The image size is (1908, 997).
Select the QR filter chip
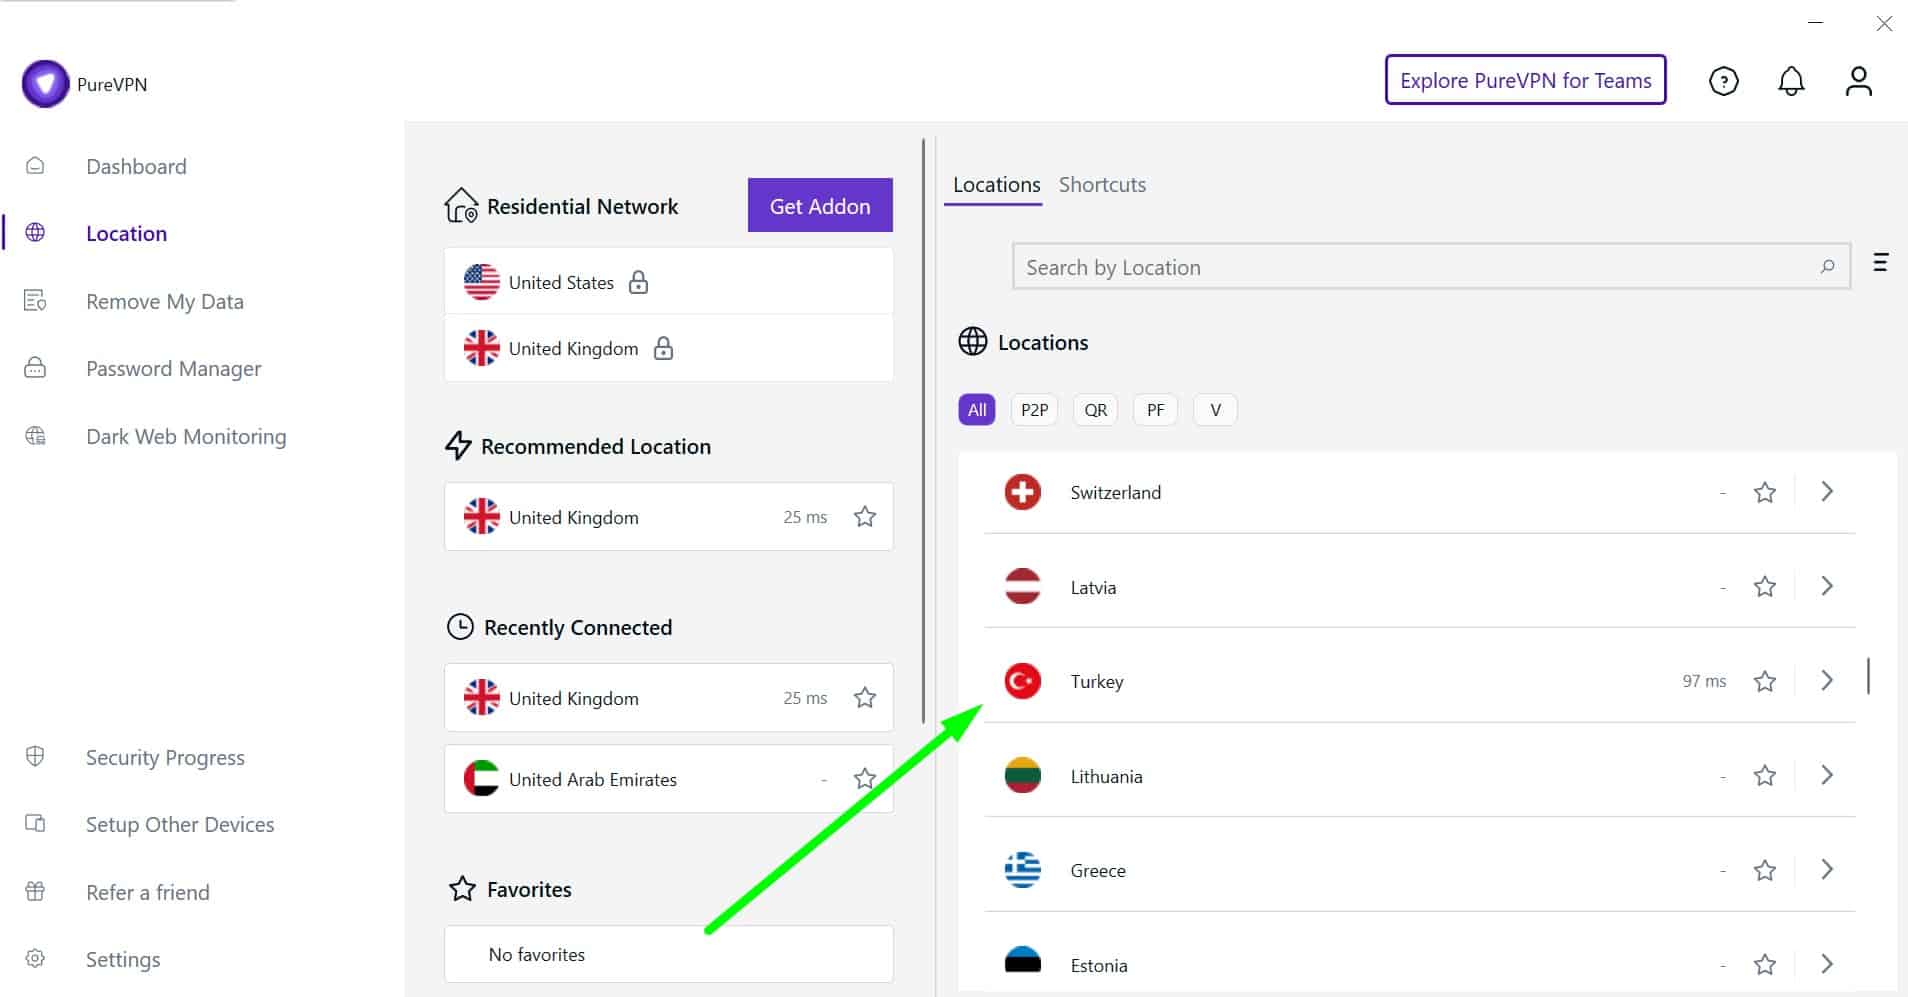tap(1095, 410)
